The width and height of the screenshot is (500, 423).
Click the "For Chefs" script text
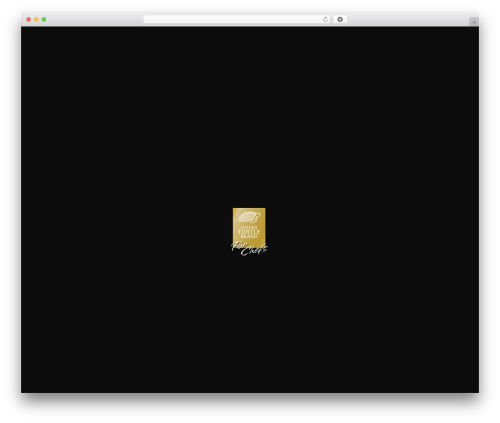coord(249,249)
